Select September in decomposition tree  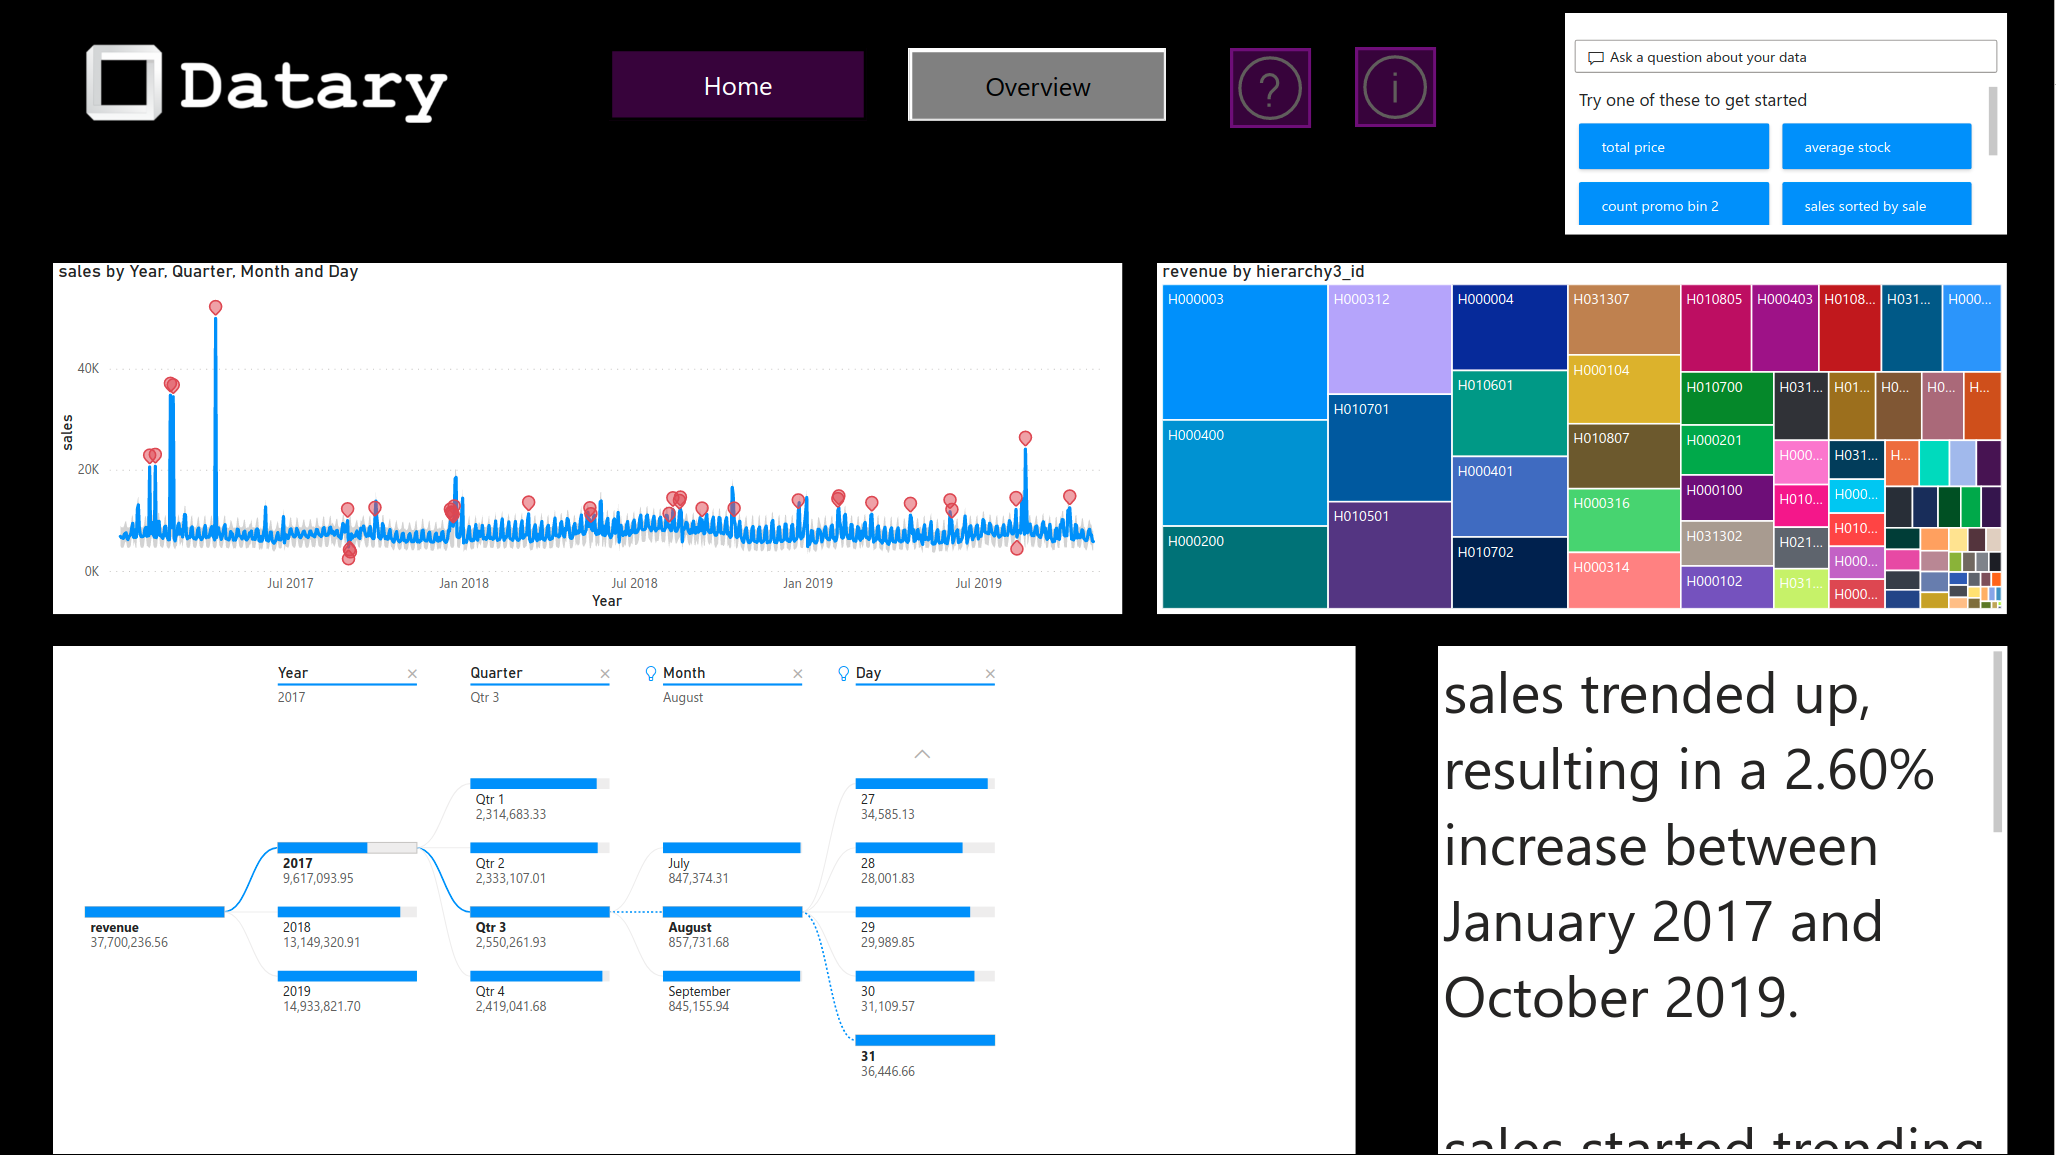coord(731,976)
